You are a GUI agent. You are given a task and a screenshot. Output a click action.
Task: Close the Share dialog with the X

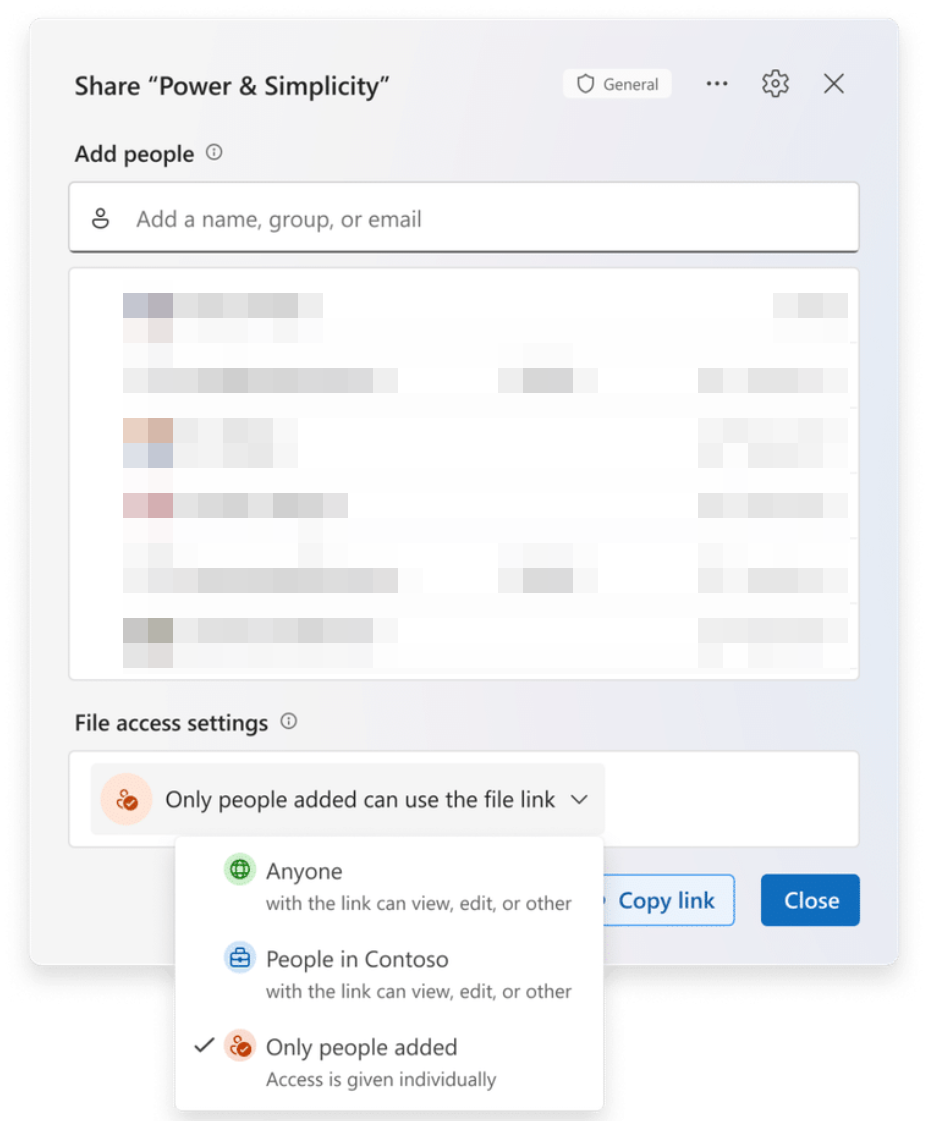833,84
